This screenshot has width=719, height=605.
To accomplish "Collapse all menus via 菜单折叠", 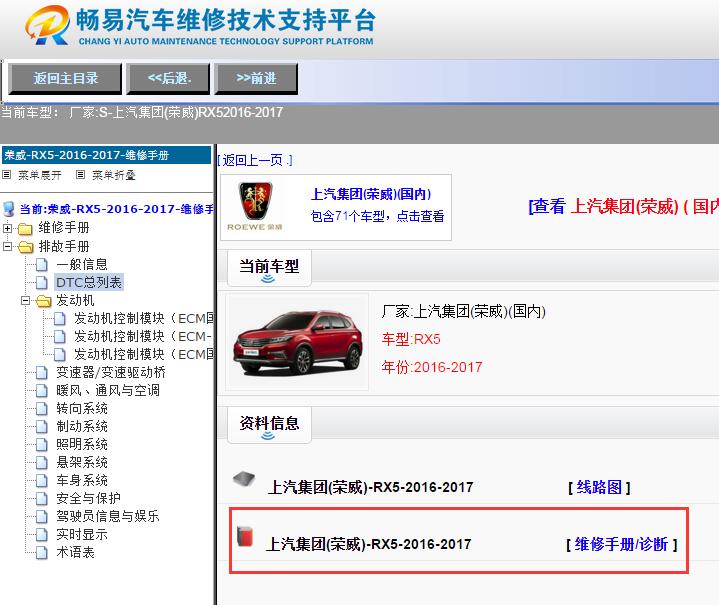I will click(x=114, y=175).
